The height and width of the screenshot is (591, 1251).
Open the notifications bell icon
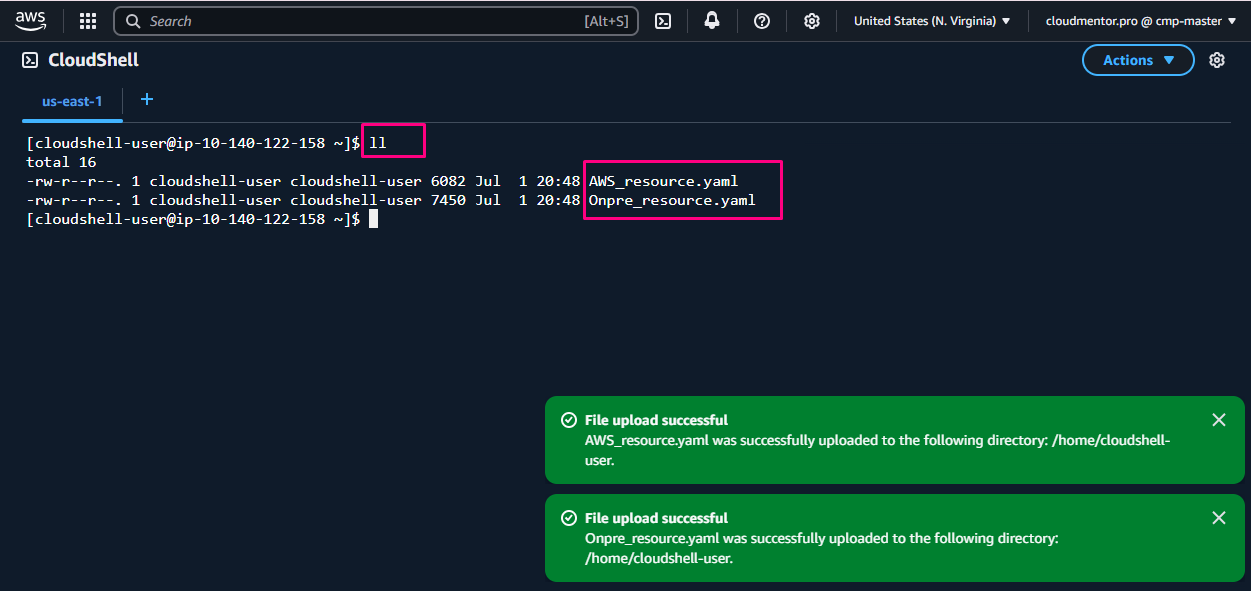[712, 21]
